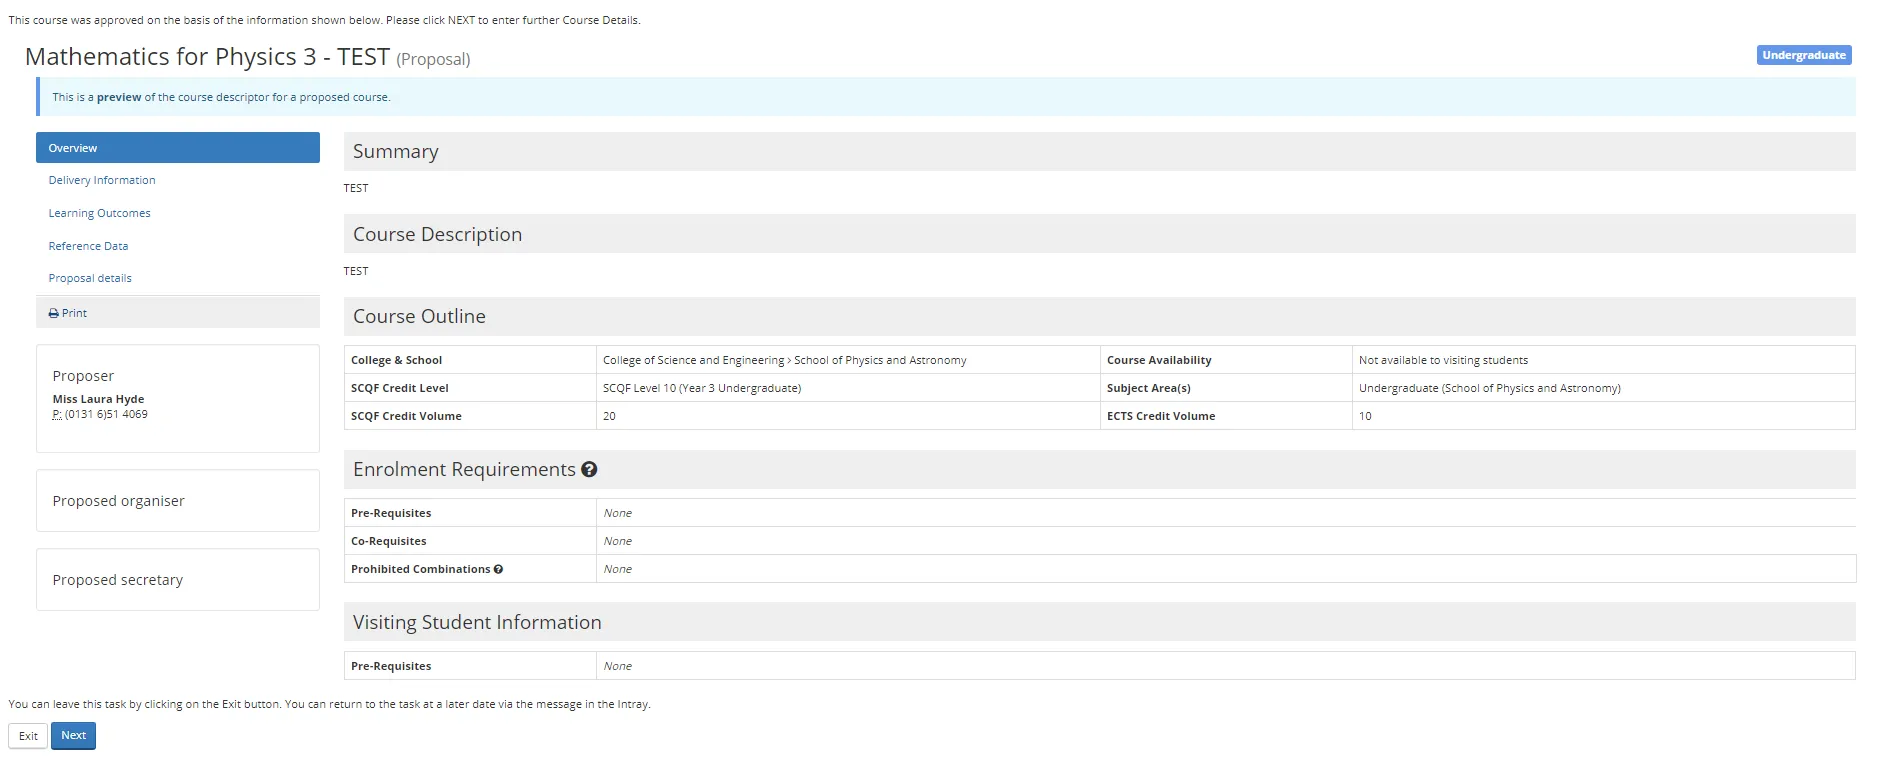The height and width of the screenshot is (766, 1878).
Task: Click help icon beside Enrolment Requirements heading
Action: click(589, 469)
